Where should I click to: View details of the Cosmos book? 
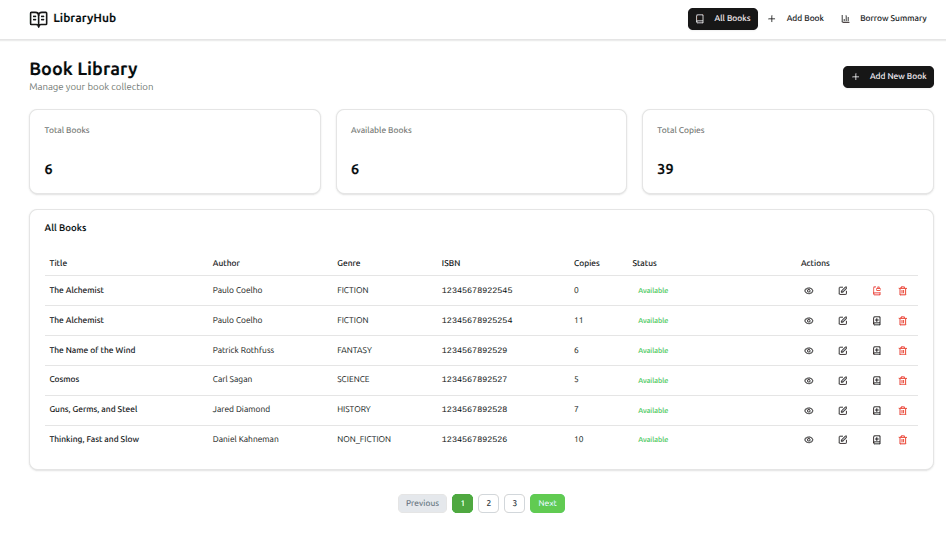(809, 380)
